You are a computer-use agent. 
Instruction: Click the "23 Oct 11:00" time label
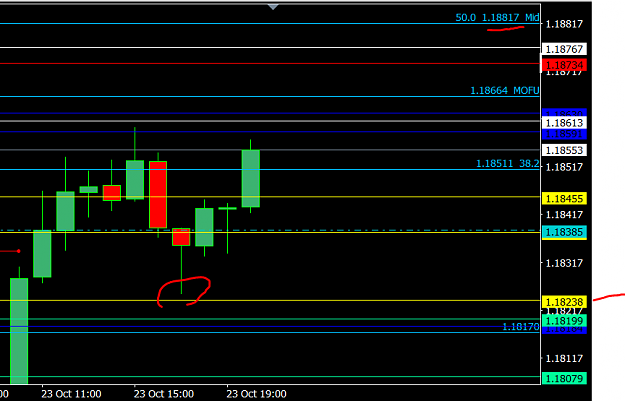coord(71,394)
